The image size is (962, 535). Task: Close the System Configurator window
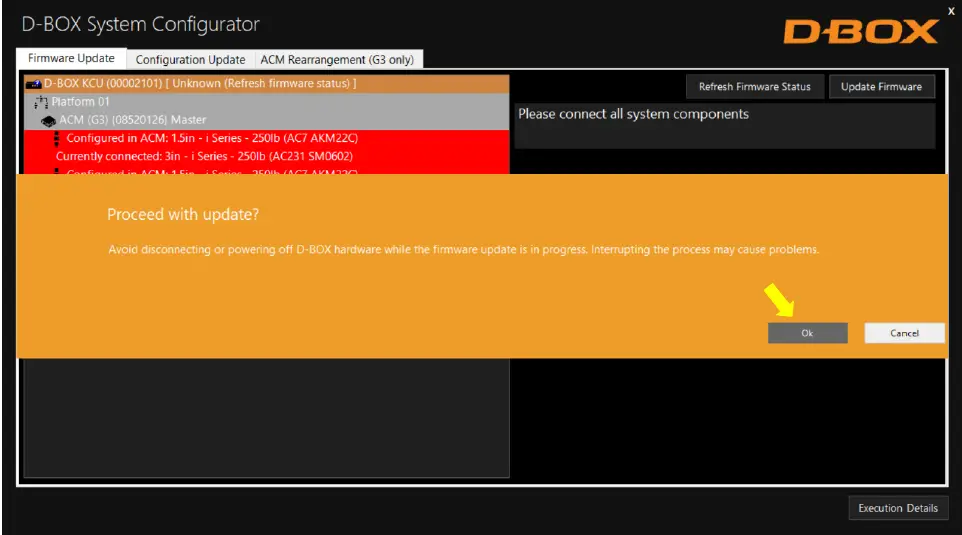(951, 11)
